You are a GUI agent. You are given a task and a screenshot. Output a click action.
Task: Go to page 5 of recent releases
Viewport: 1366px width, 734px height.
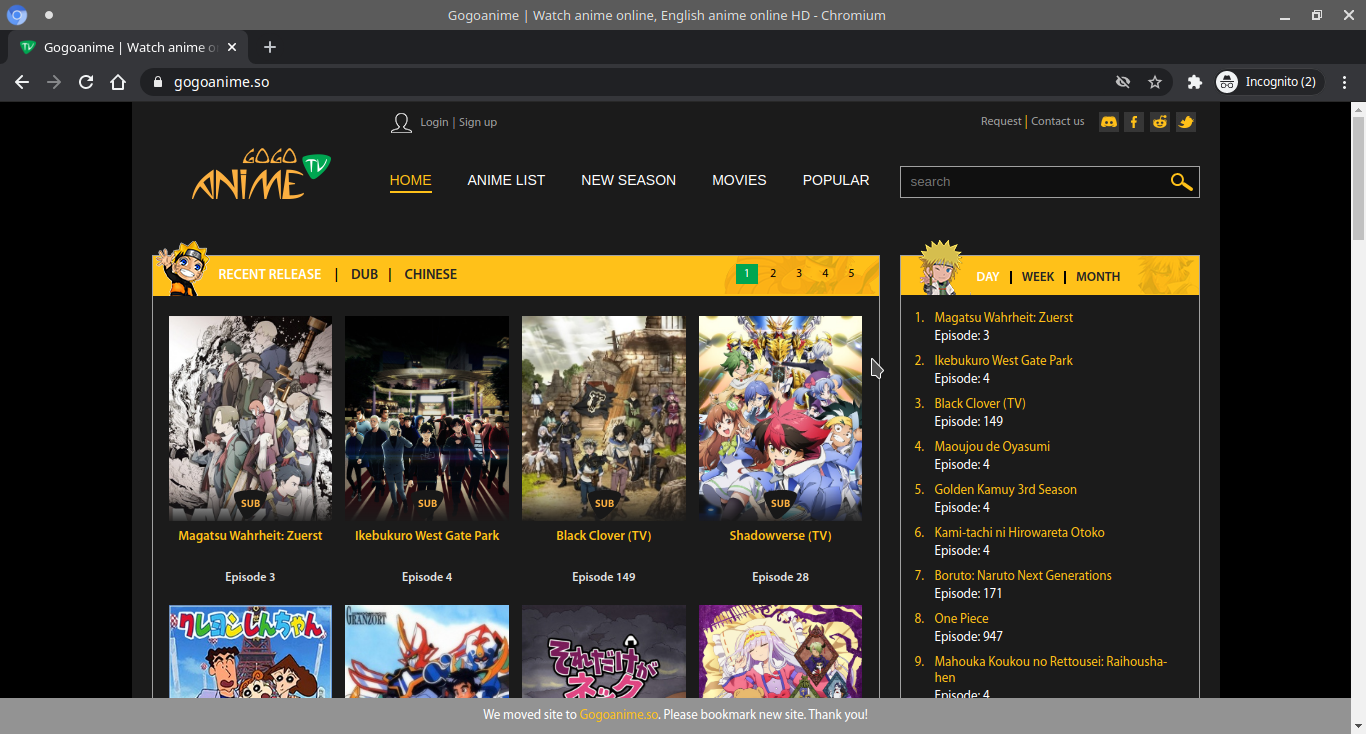(x=851, y=273)
